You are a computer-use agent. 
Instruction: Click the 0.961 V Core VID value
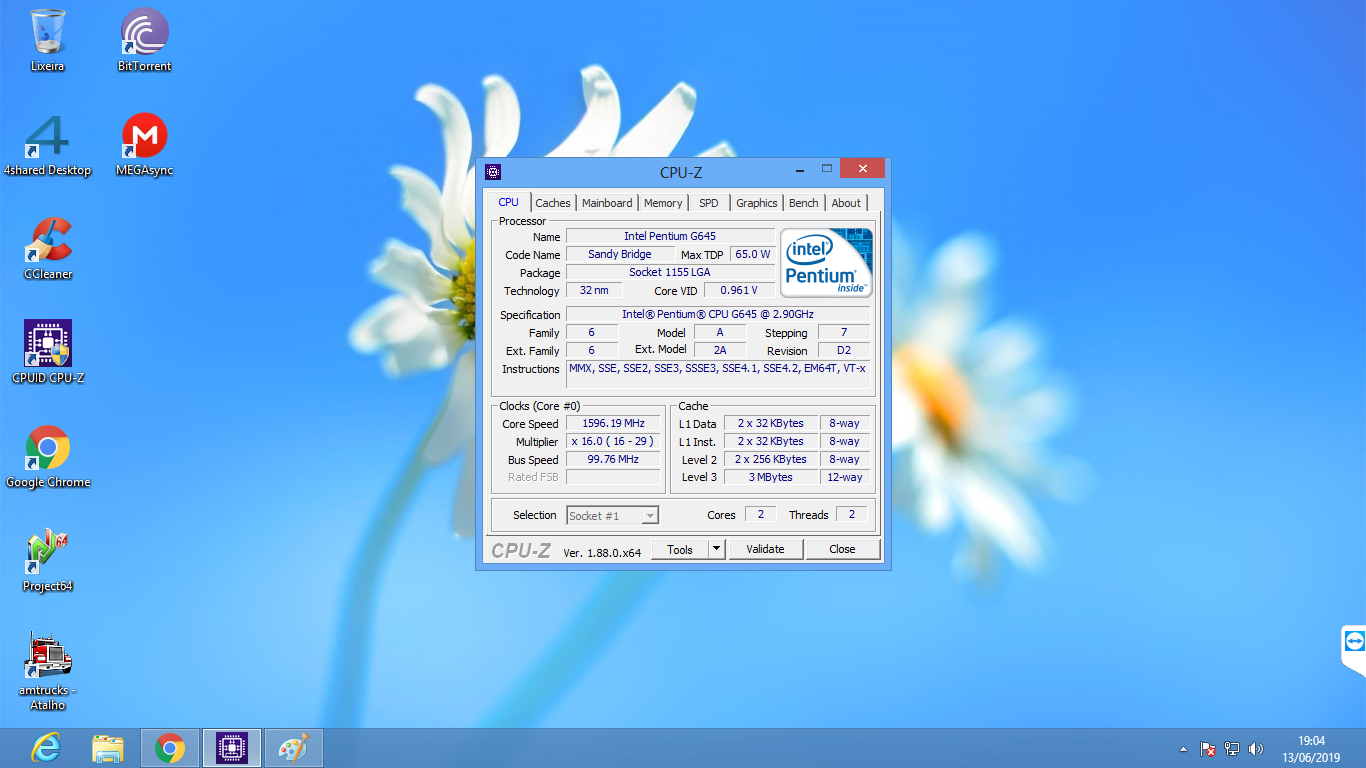coord(739,290)
